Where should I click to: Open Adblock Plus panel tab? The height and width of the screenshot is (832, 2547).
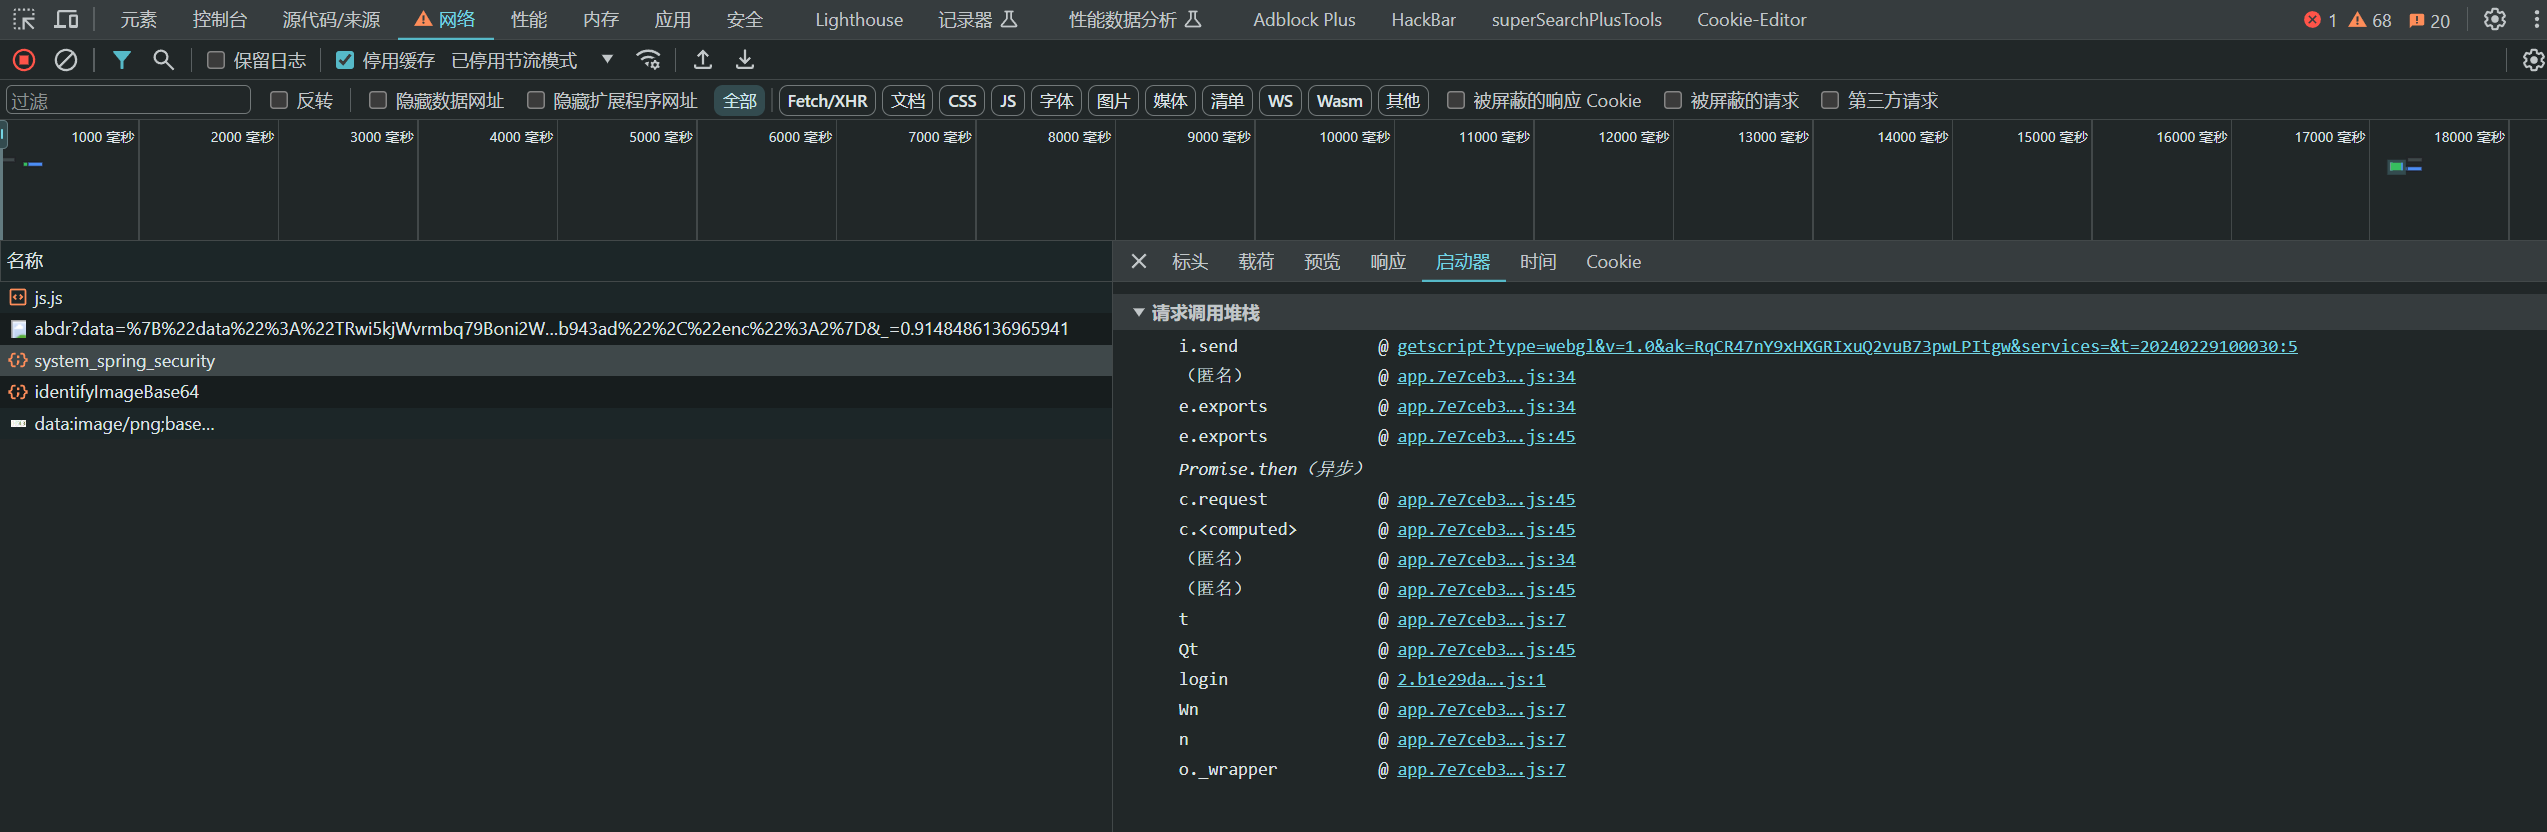click(x=1304, y=20)
